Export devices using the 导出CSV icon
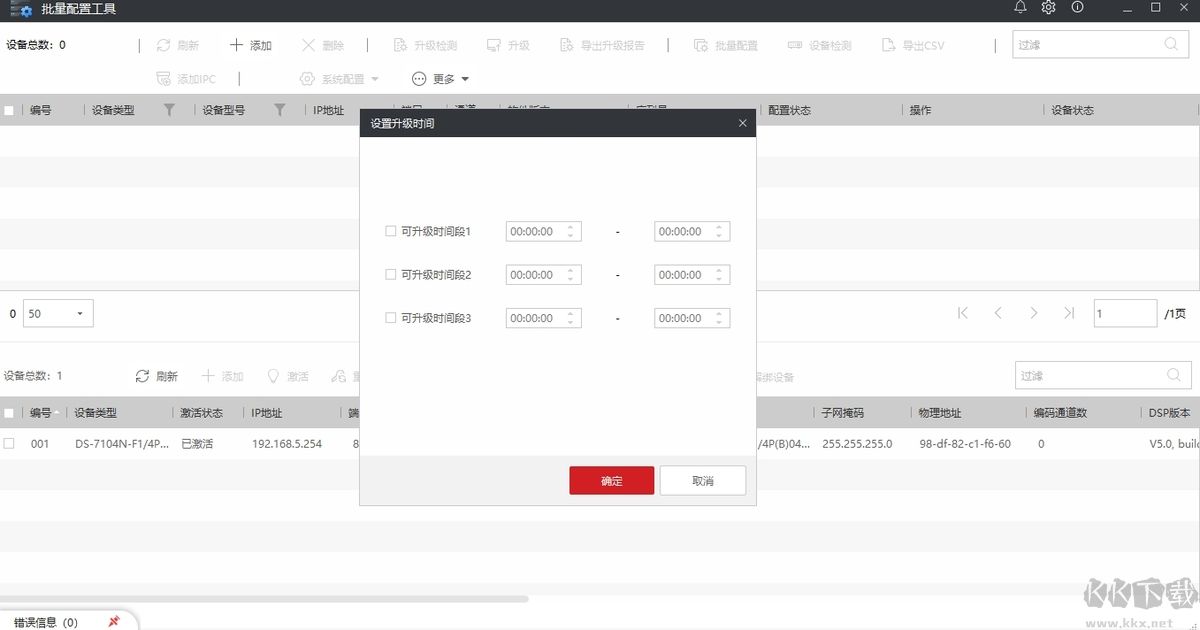This screenshot has width=1200, height=630. point(914,44)
